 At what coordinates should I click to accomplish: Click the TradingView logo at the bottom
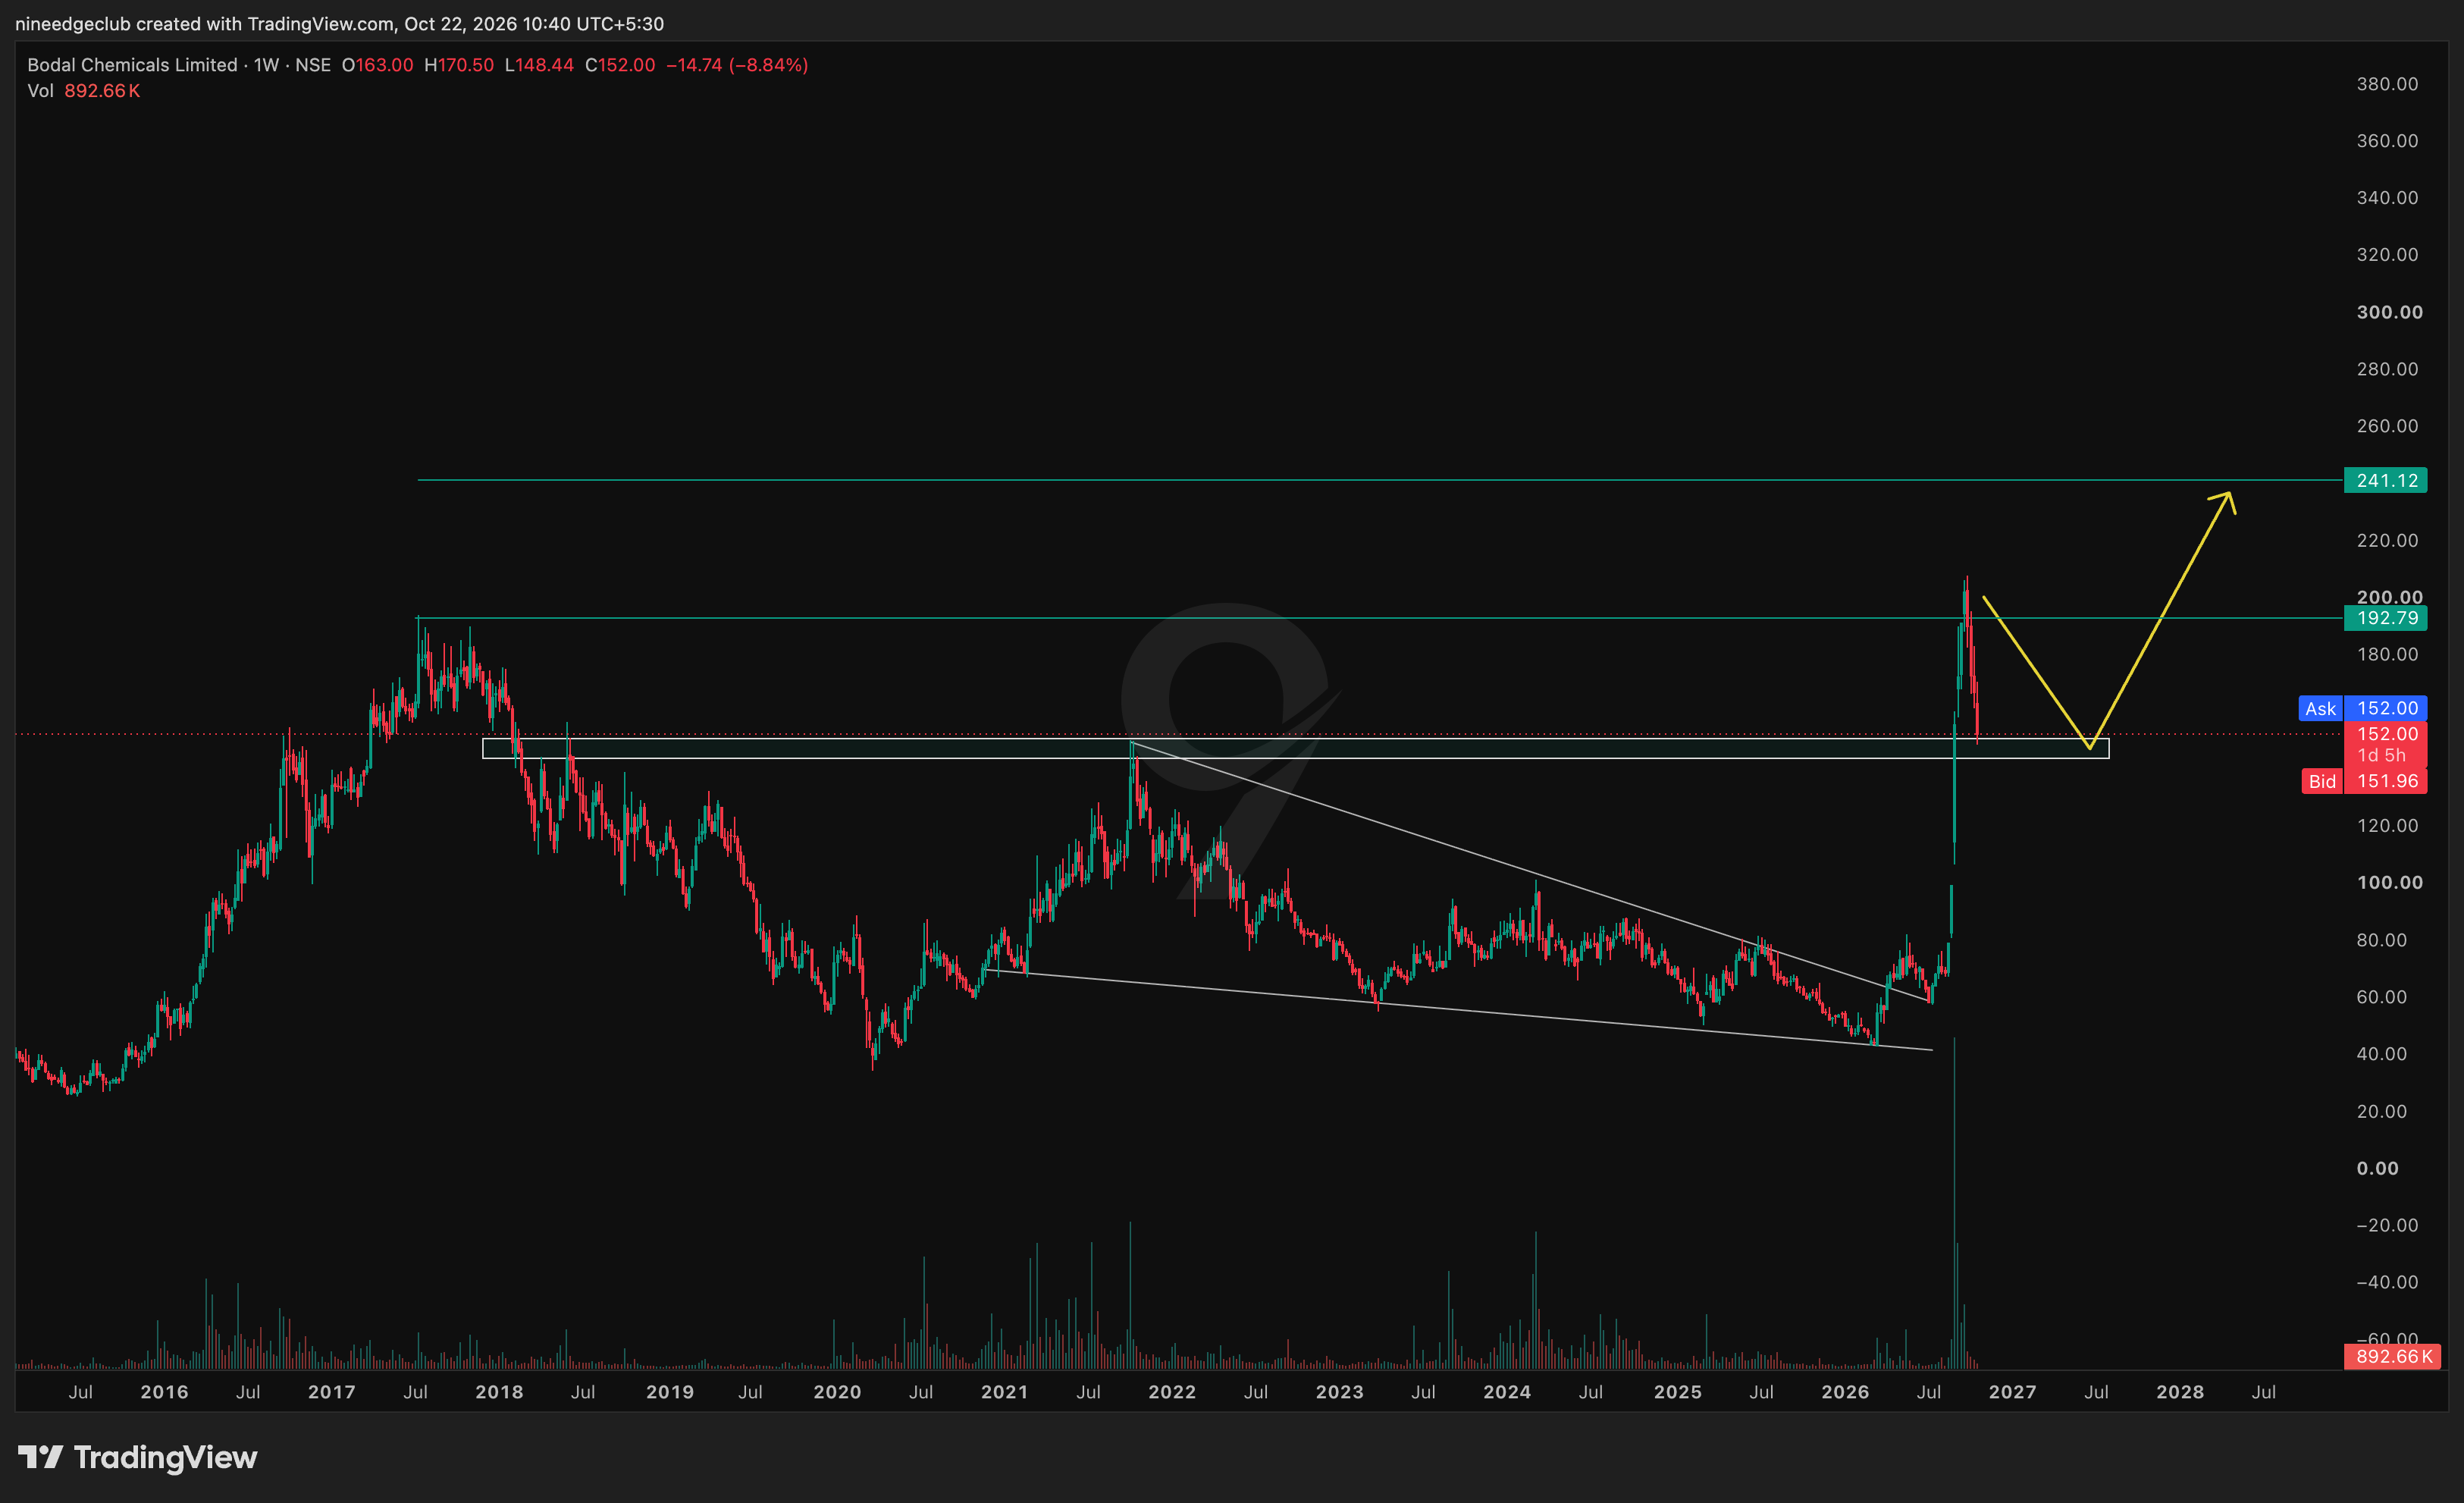click(138, 1457)
